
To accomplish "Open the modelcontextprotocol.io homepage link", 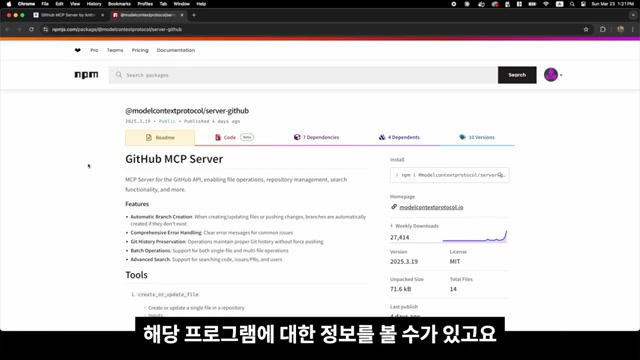I will click(431, 207).
